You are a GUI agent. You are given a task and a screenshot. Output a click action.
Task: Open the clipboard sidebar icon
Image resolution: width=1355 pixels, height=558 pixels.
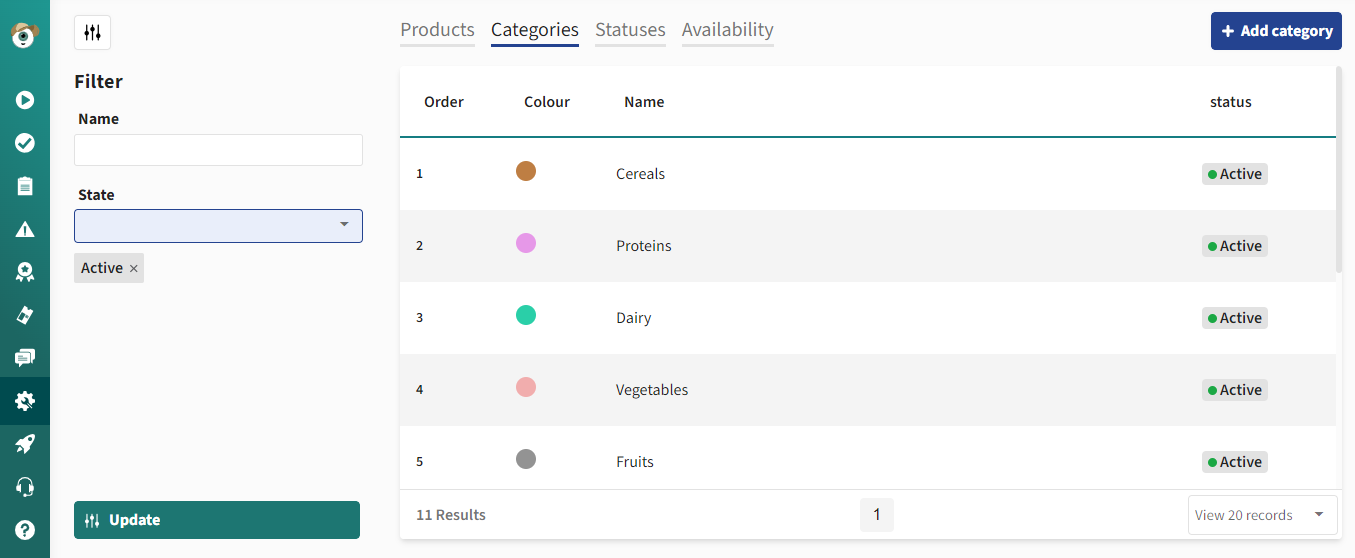click(x=25, y=186)
